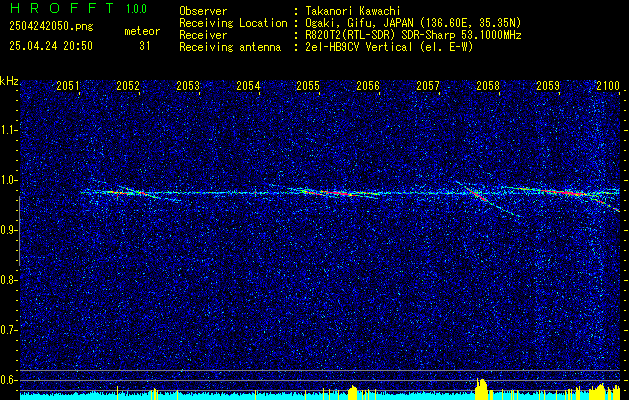
Task: Click the 0.9 kHz axis label
Action: [8, 230]
